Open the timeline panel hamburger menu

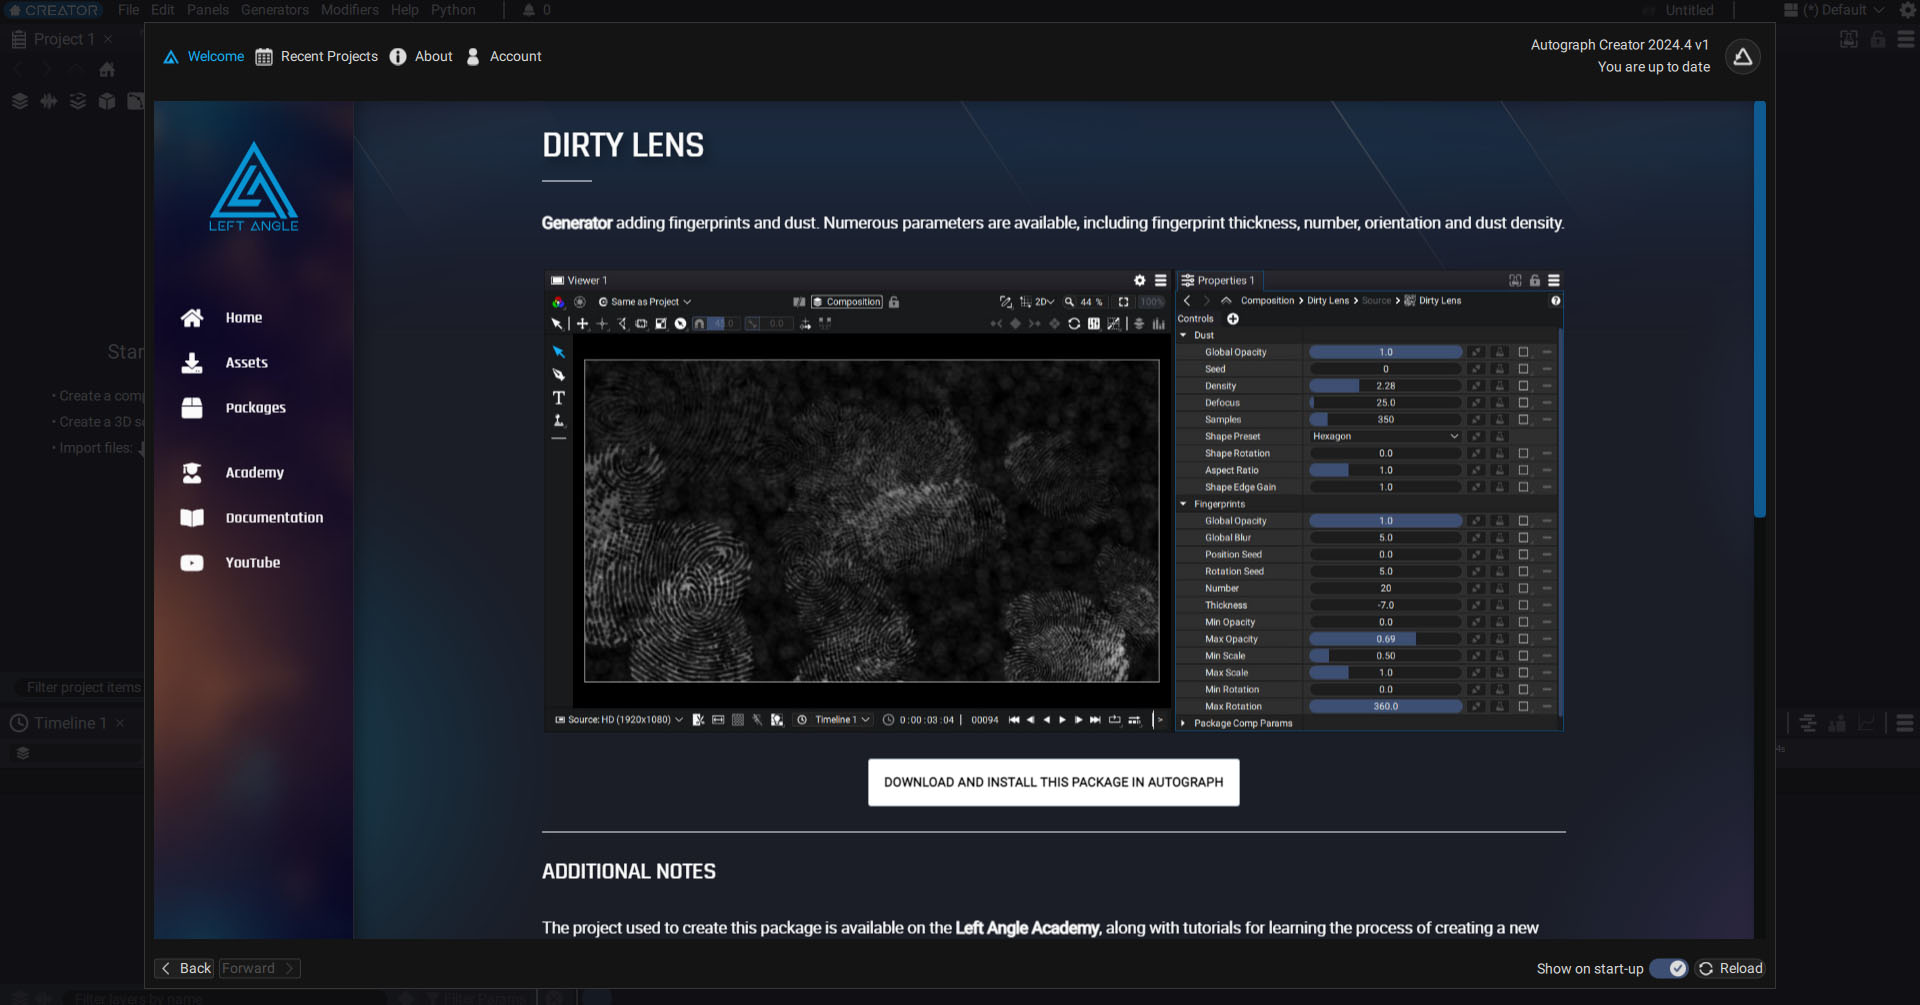[x=1905, y=723]
